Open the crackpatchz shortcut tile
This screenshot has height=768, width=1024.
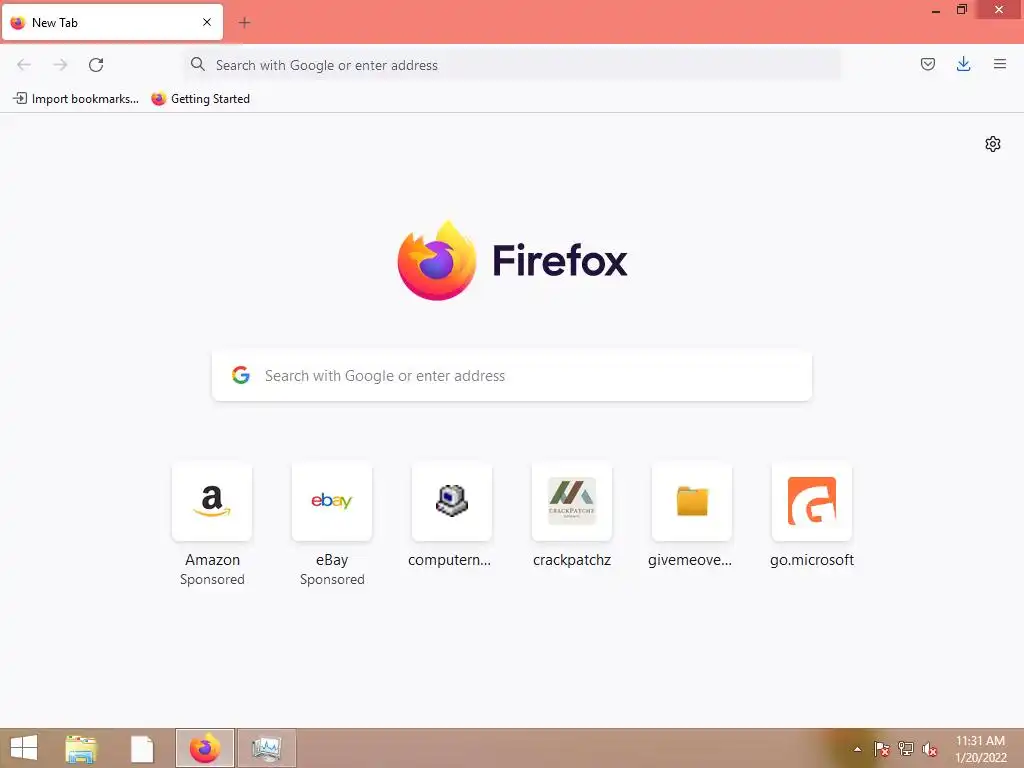coord(572,502)
